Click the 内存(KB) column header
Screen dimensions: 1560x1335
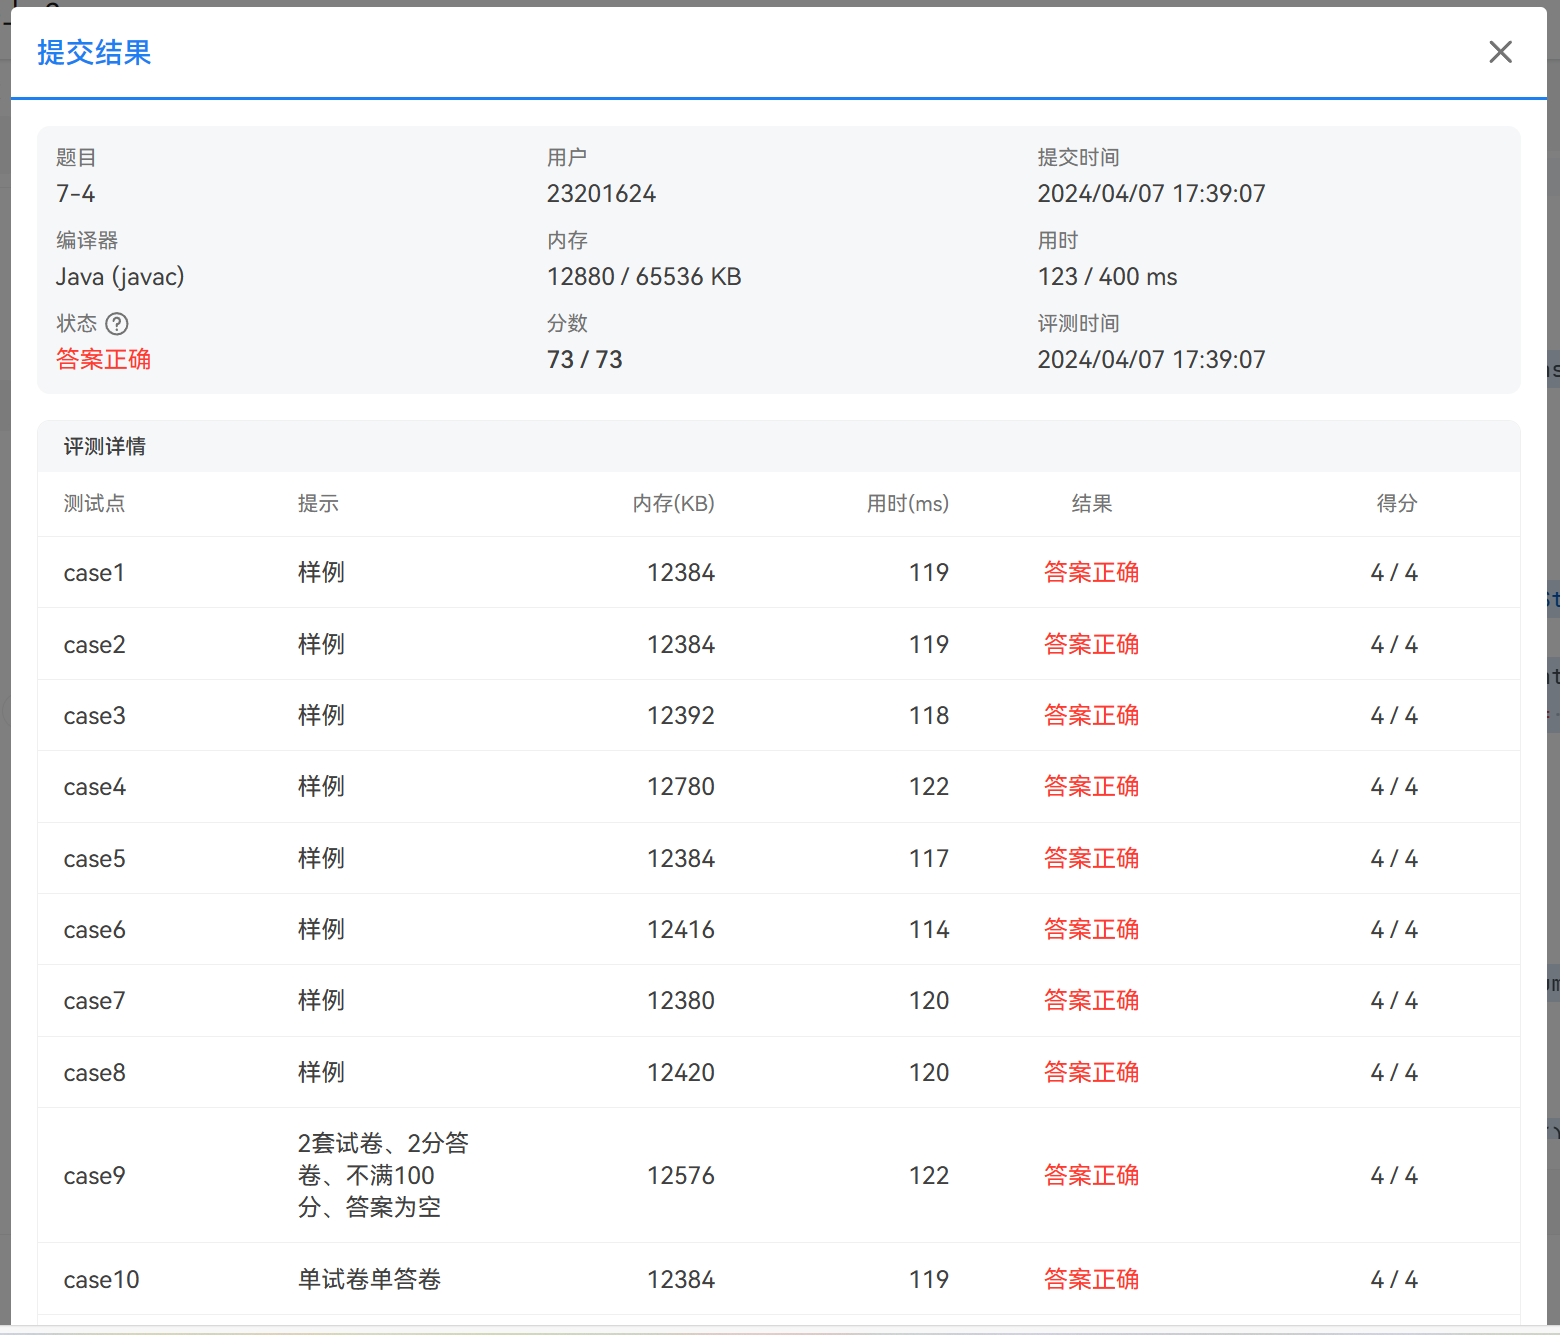(673, 504)
